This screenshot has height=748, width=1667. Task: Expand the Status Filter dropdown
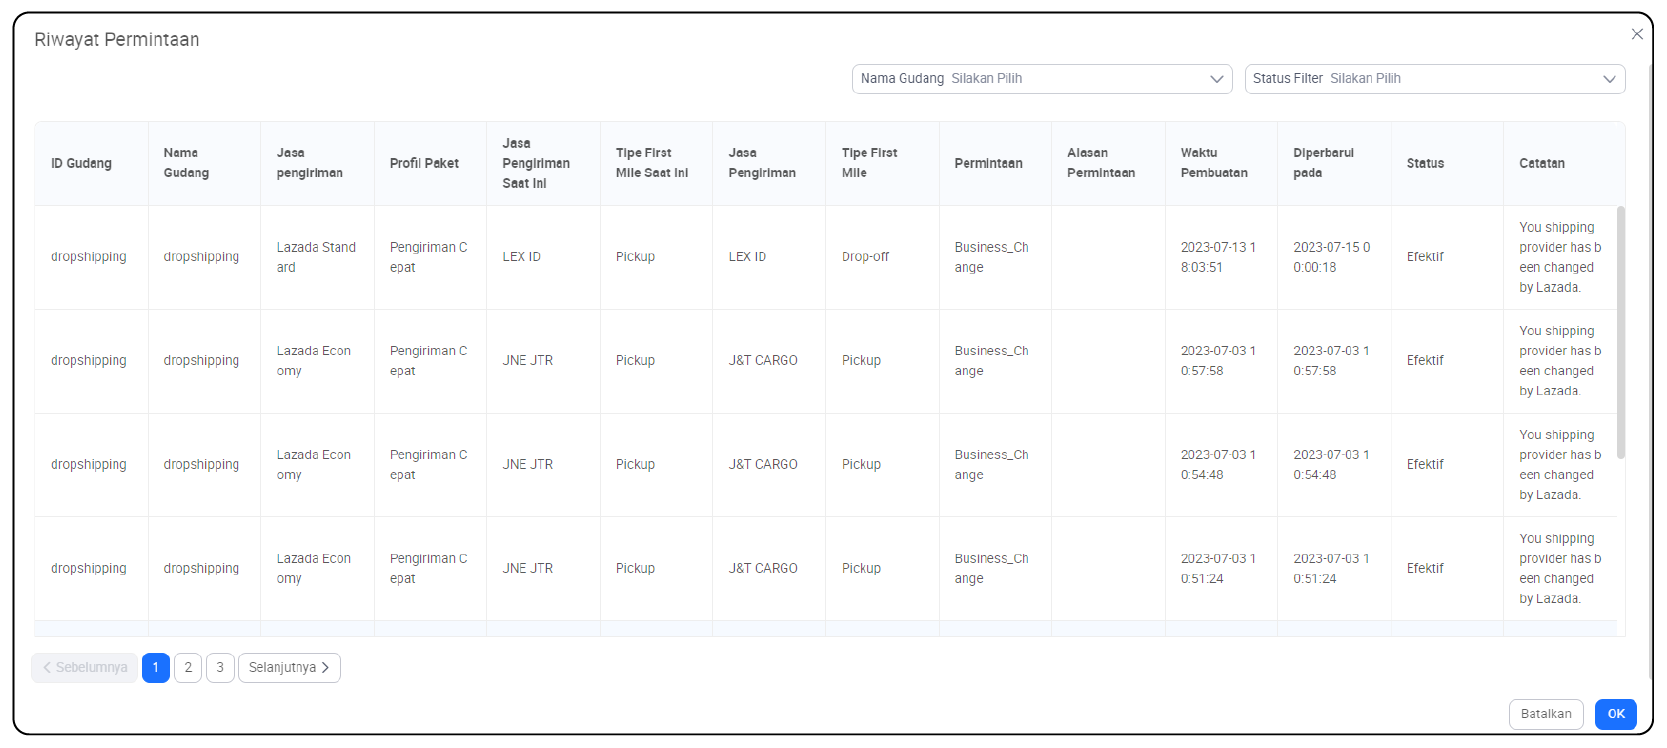click(x=1434, y=79)
